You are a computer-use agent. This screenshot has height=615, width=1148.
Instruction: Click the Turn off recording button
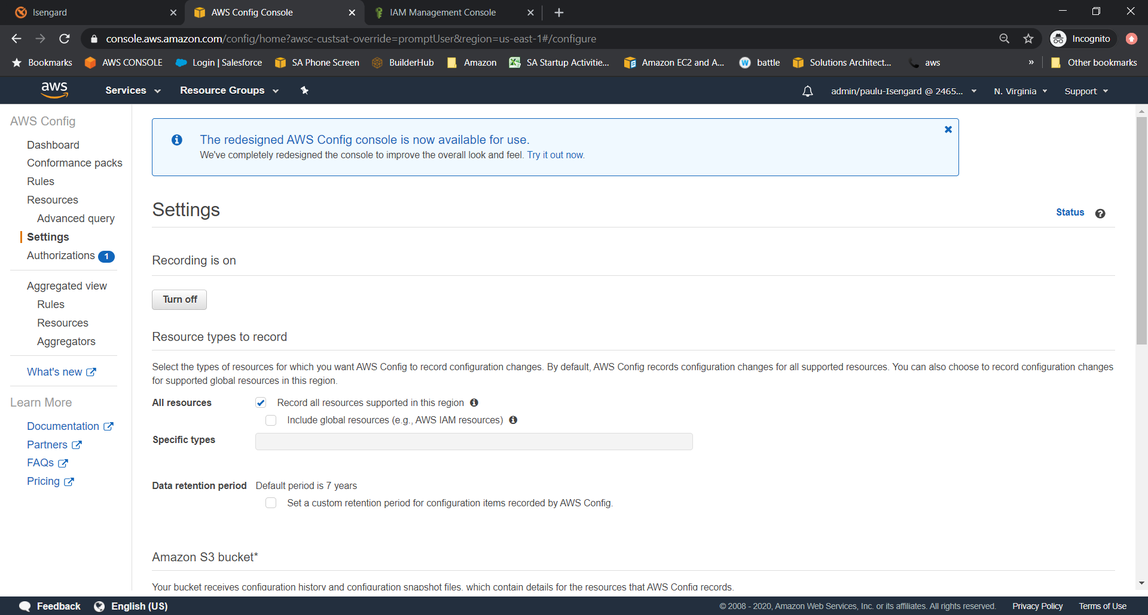click(179, 299)
